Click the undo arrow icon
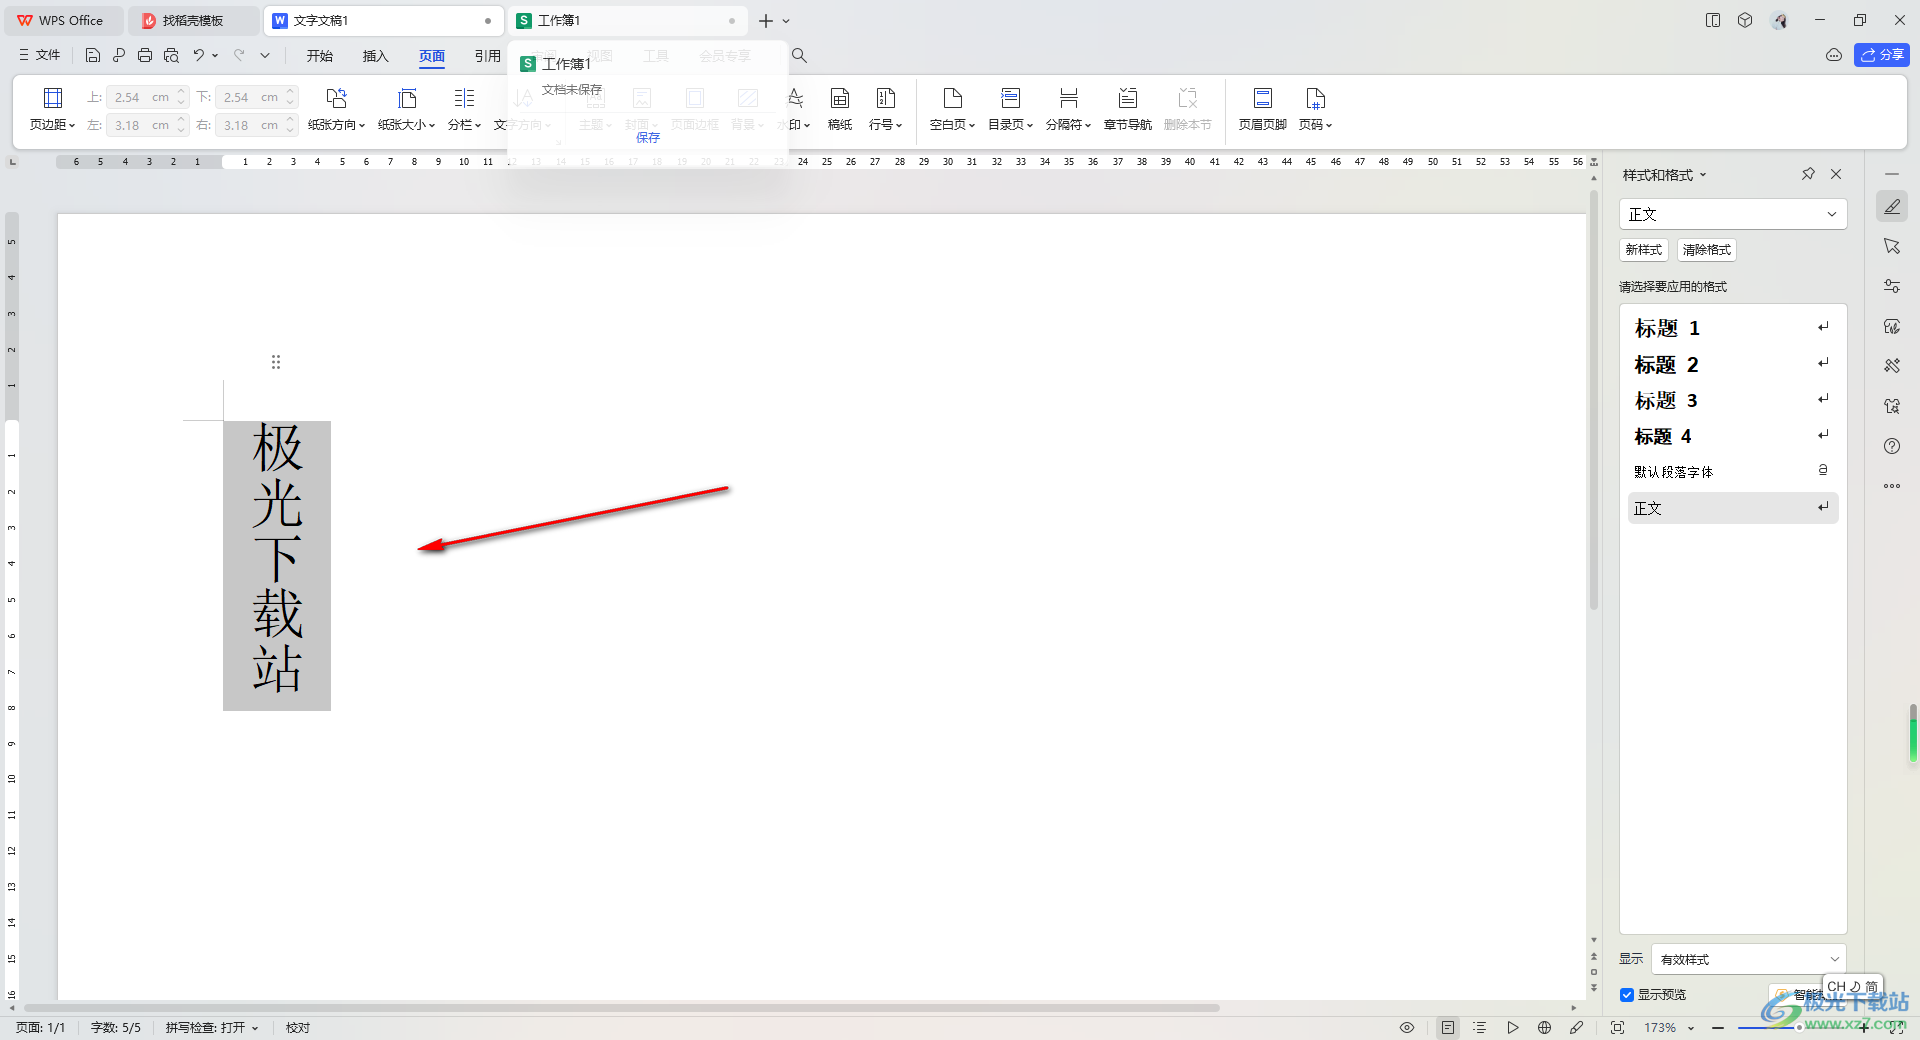Screen dimensions: 1920x1040 coord(198,55)
